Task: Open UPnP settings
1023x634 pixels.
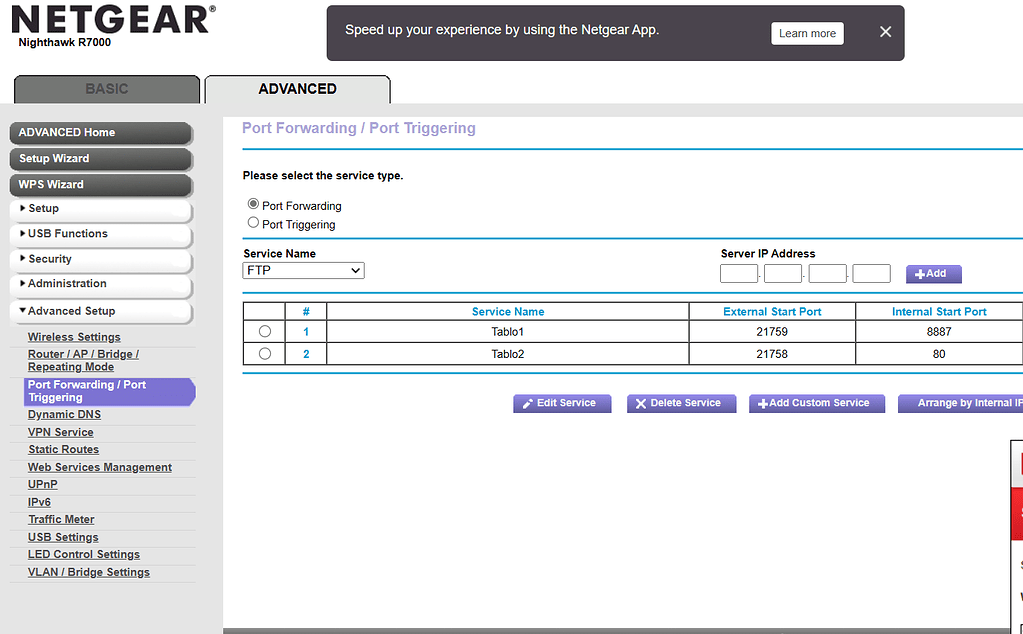Action: coord(42,485)
